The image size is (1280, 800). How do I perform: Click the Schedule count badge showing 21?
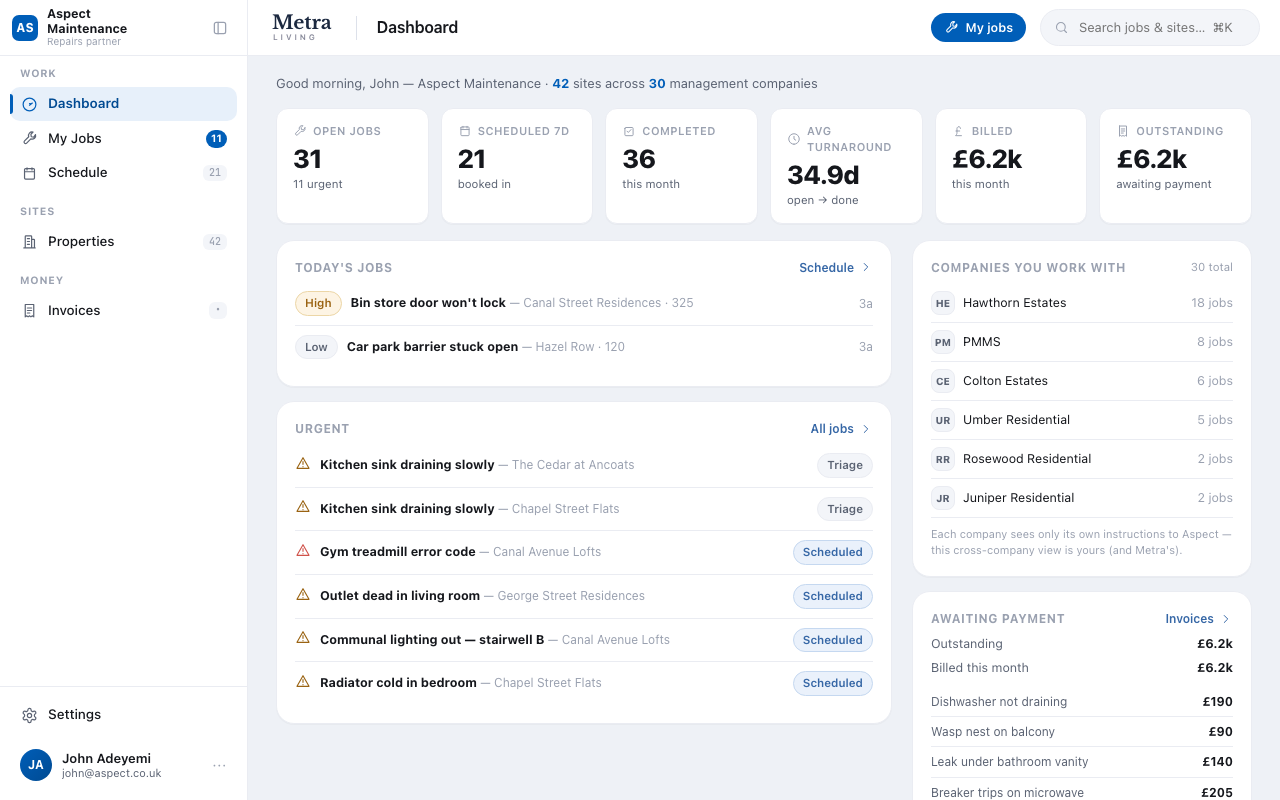pyautogui.click(x=215, y=173)
